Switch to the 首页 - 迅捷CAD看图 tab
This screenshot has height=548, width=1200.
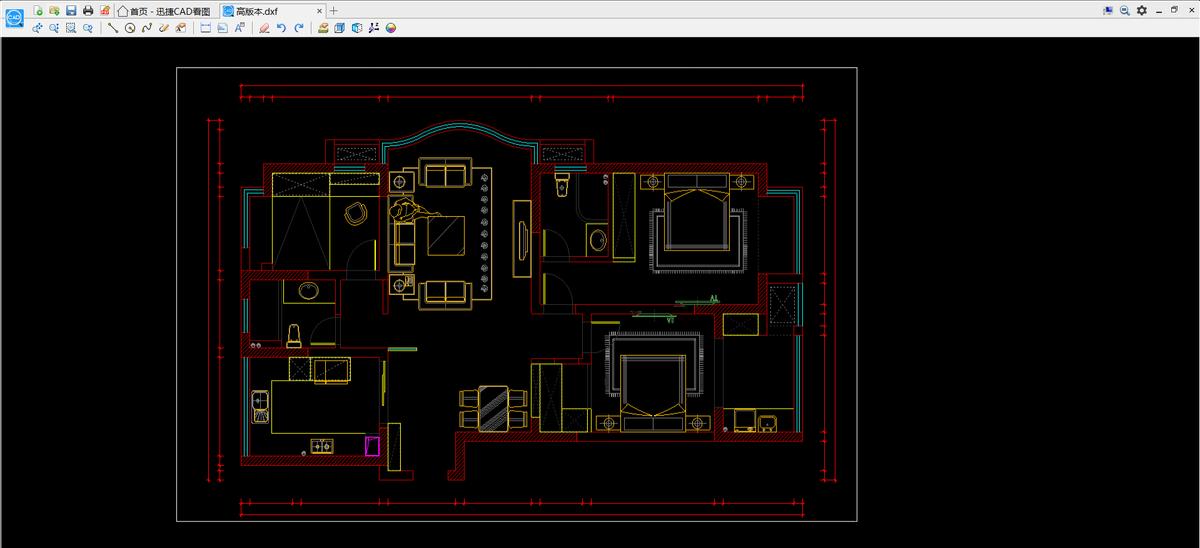[x=164, y=10]
